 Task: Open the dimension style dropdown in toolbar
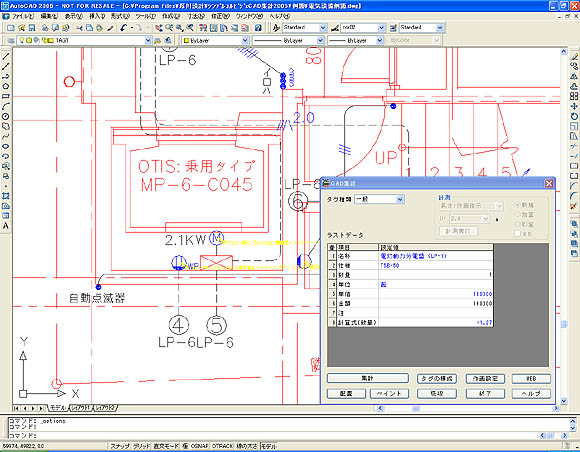tap(381, 28)
